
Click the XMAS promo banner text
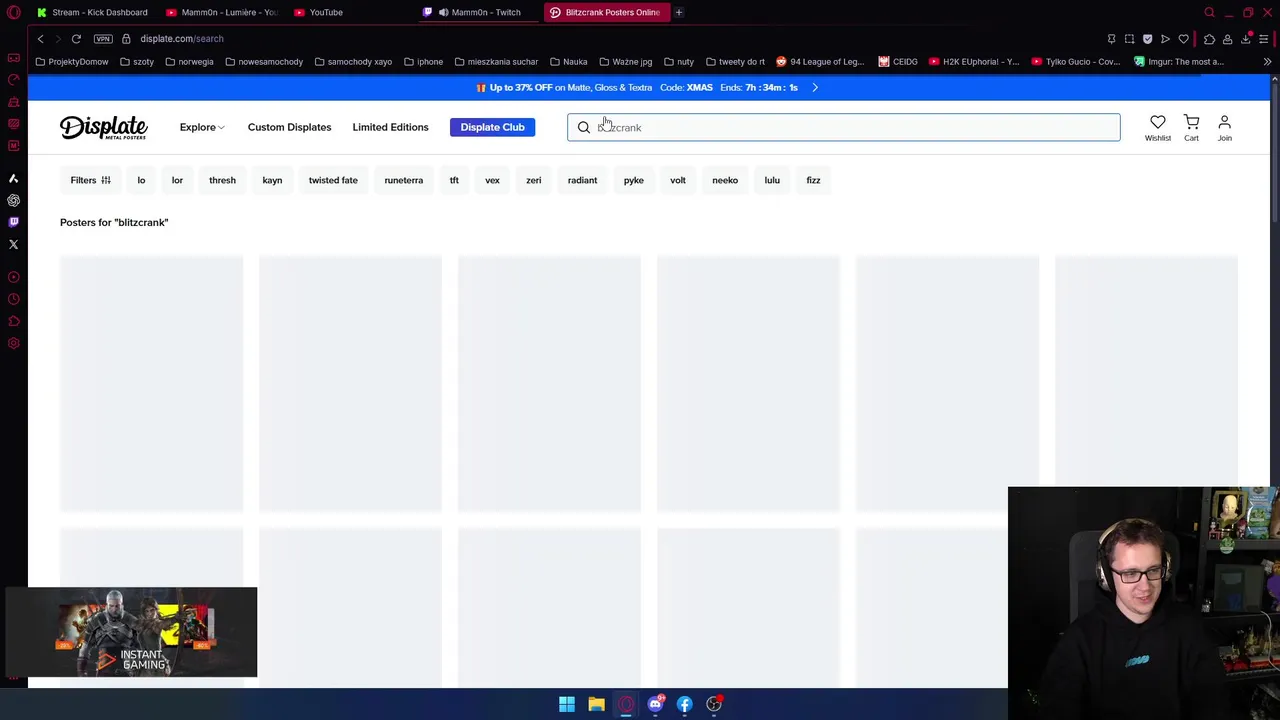coord(637,88)
